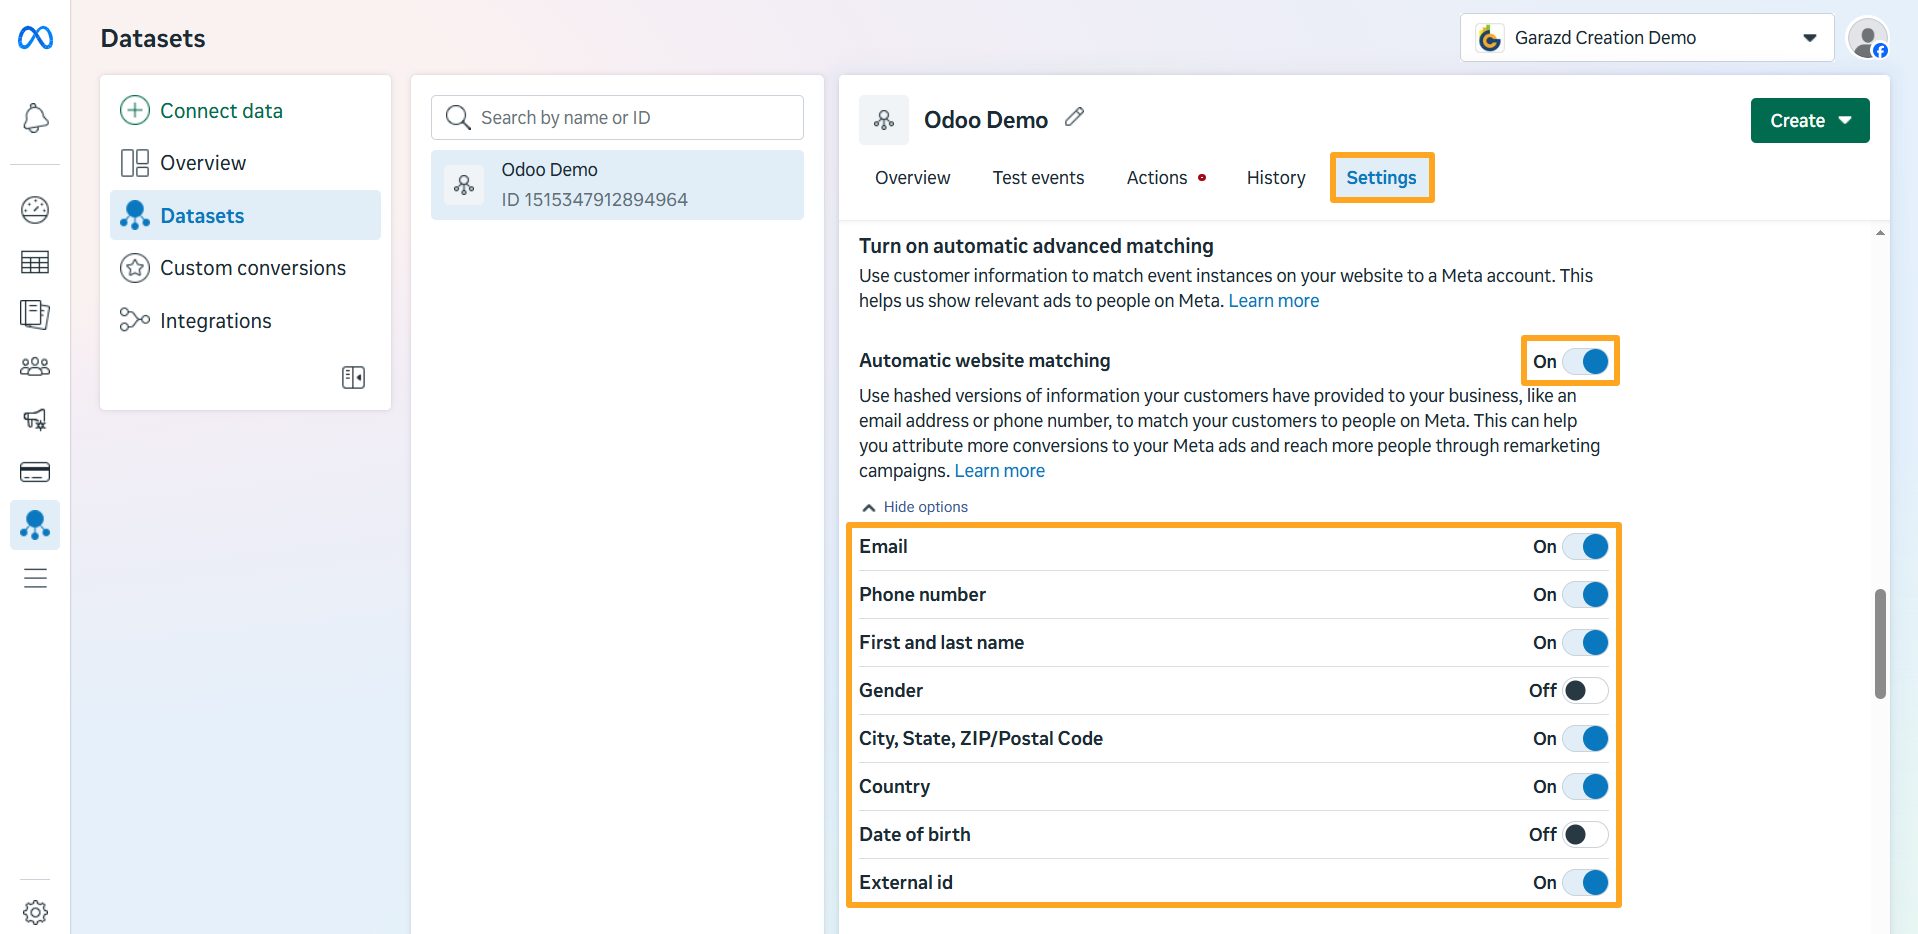Open the Garazd Creation Demo account dropdown
The image size is (1918, 934).
click(1647, 38)
